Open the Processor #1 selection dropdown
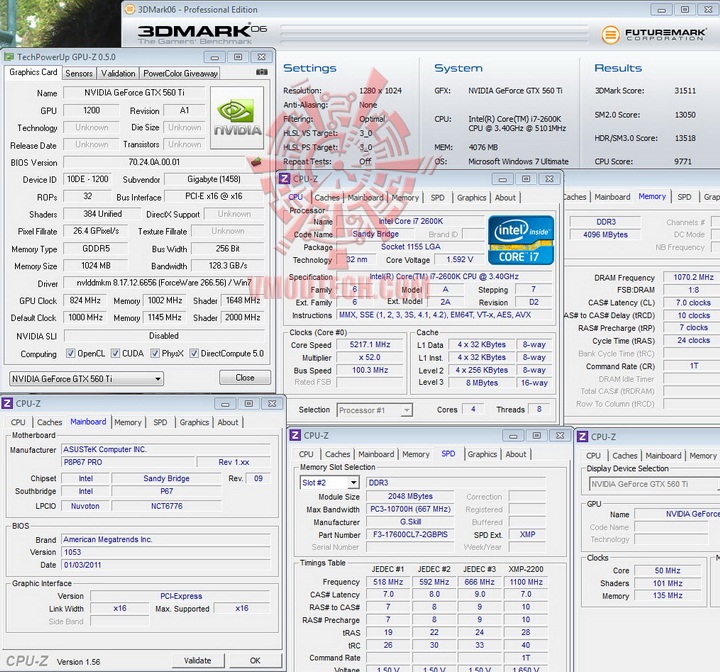The width and height of the screenshot is (720, 672). pos(375,410)
